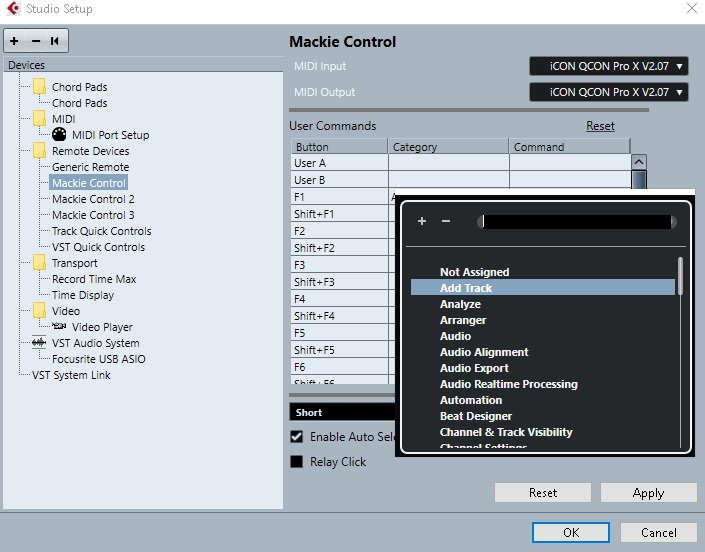
Task: Click the F2 button row
Action: [x=339, y=231]
